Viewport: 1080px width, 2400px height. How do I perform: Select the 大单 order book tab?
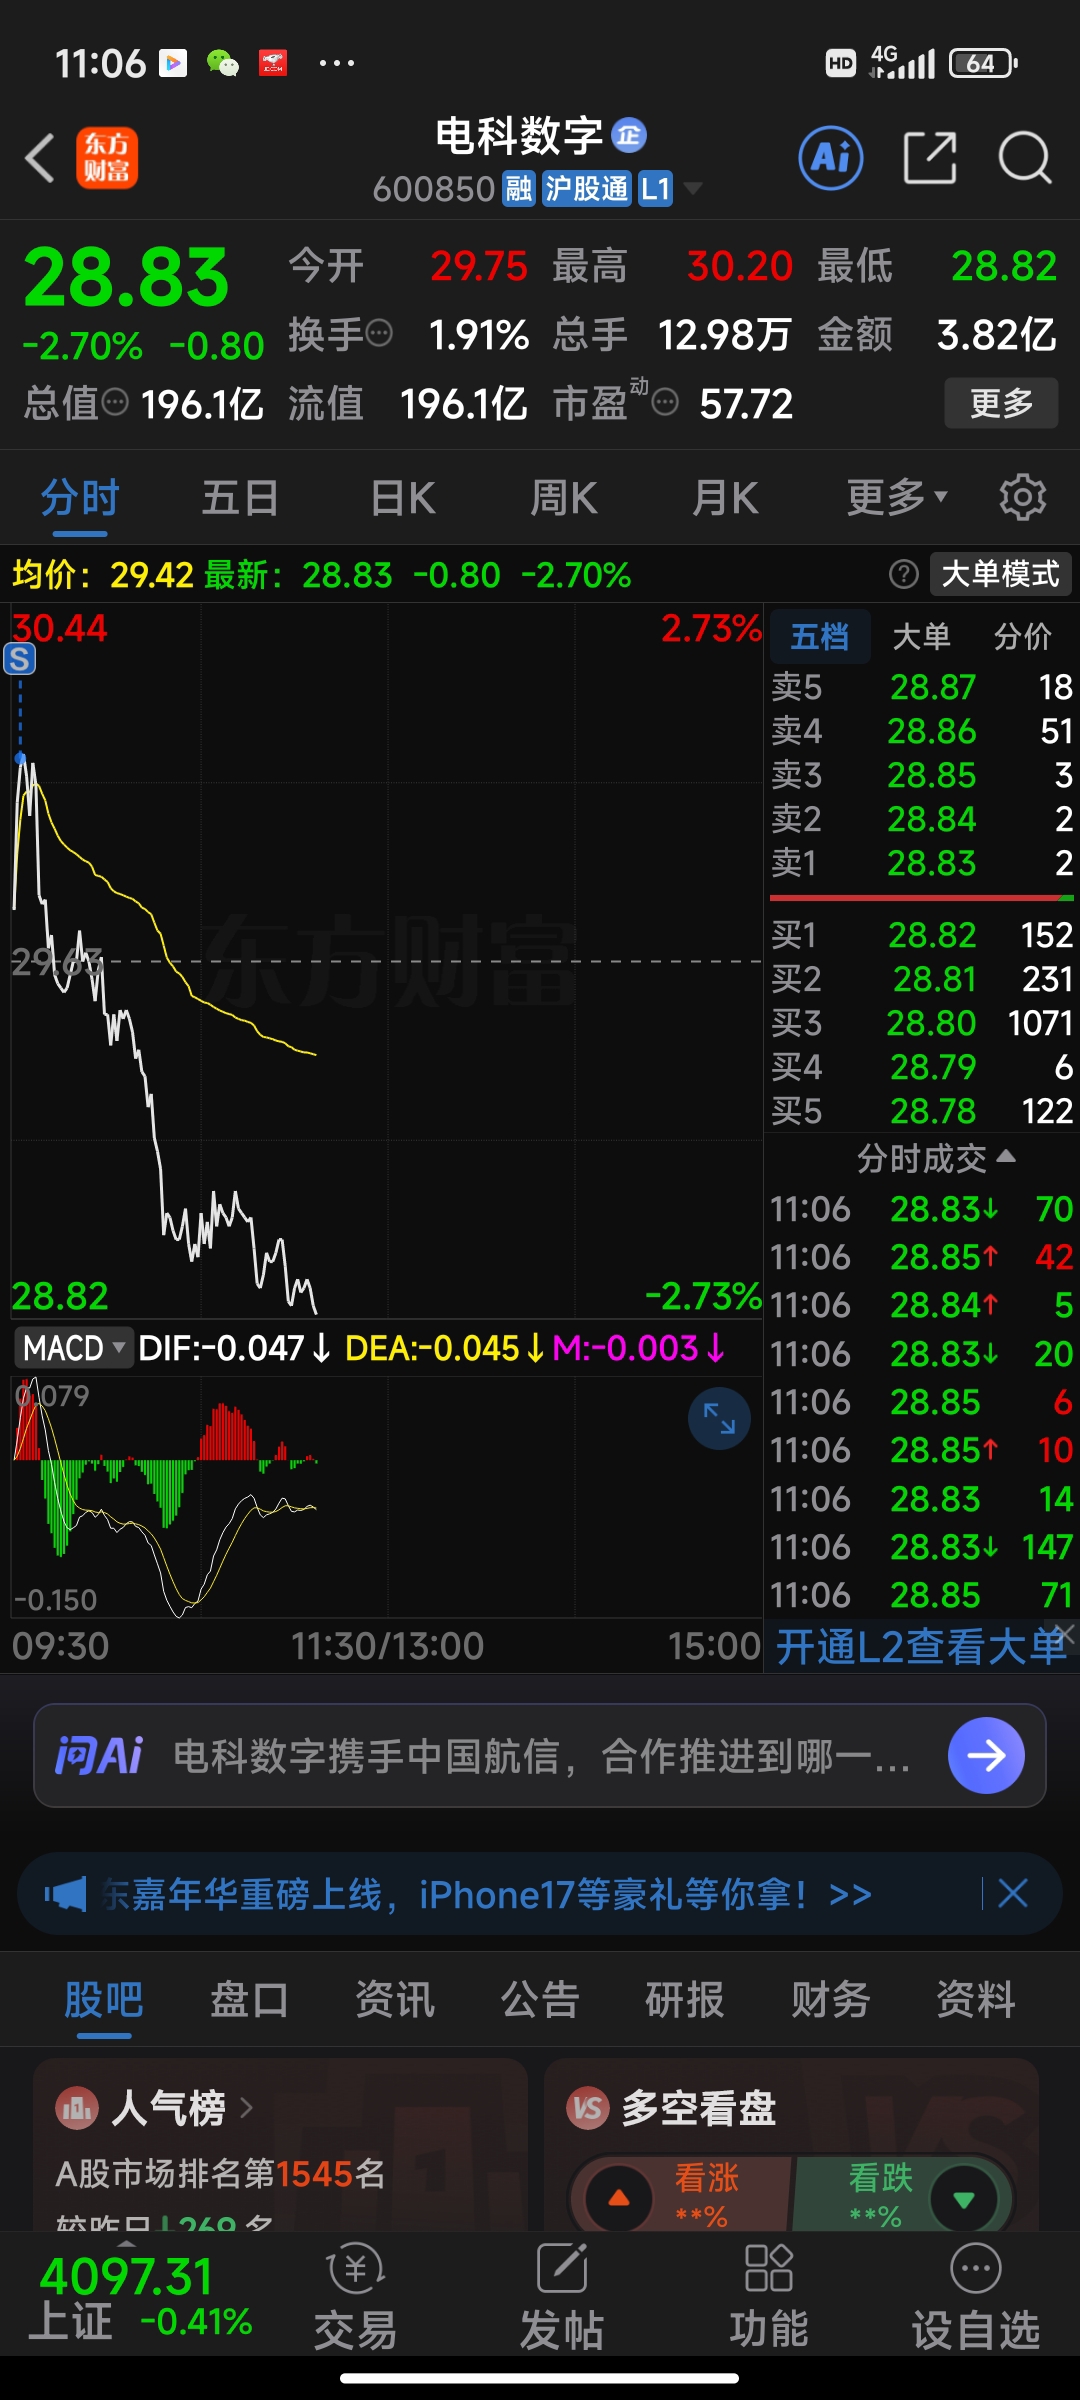(x=921, y=636)
